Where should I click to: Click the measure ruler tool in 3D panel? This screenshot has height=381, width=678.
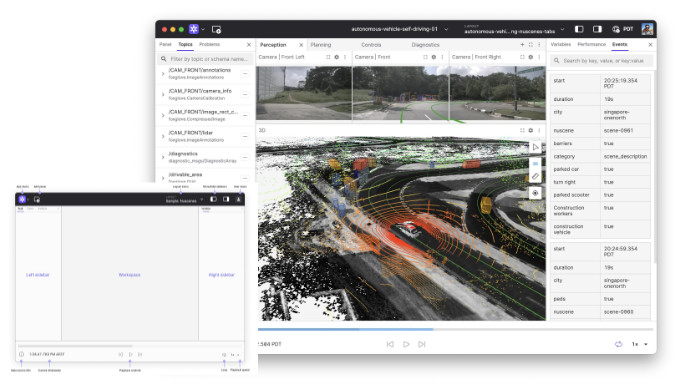coord(535,176)
